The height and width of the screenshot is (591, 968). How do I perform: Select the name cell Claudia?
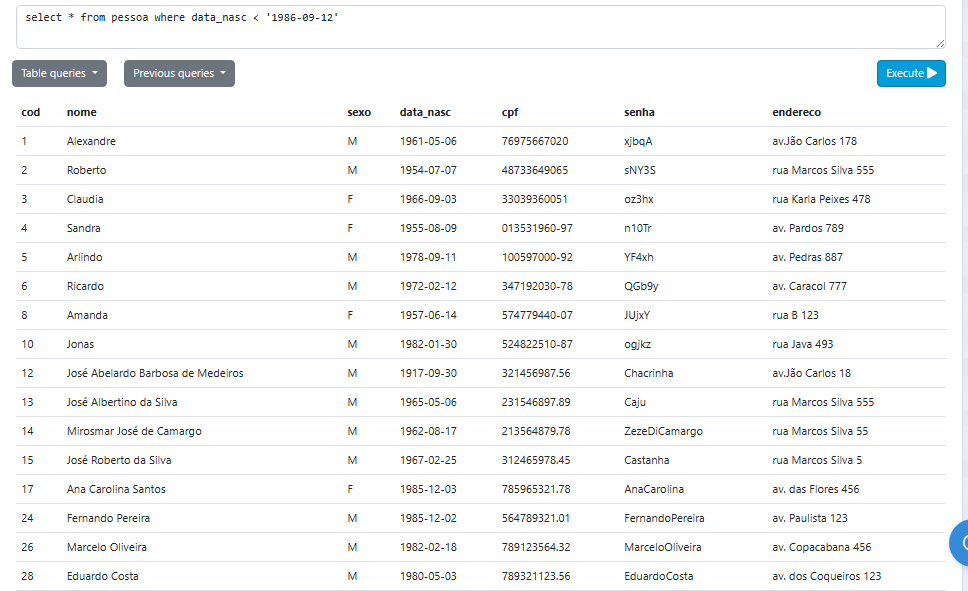click(x=85, y=199)
